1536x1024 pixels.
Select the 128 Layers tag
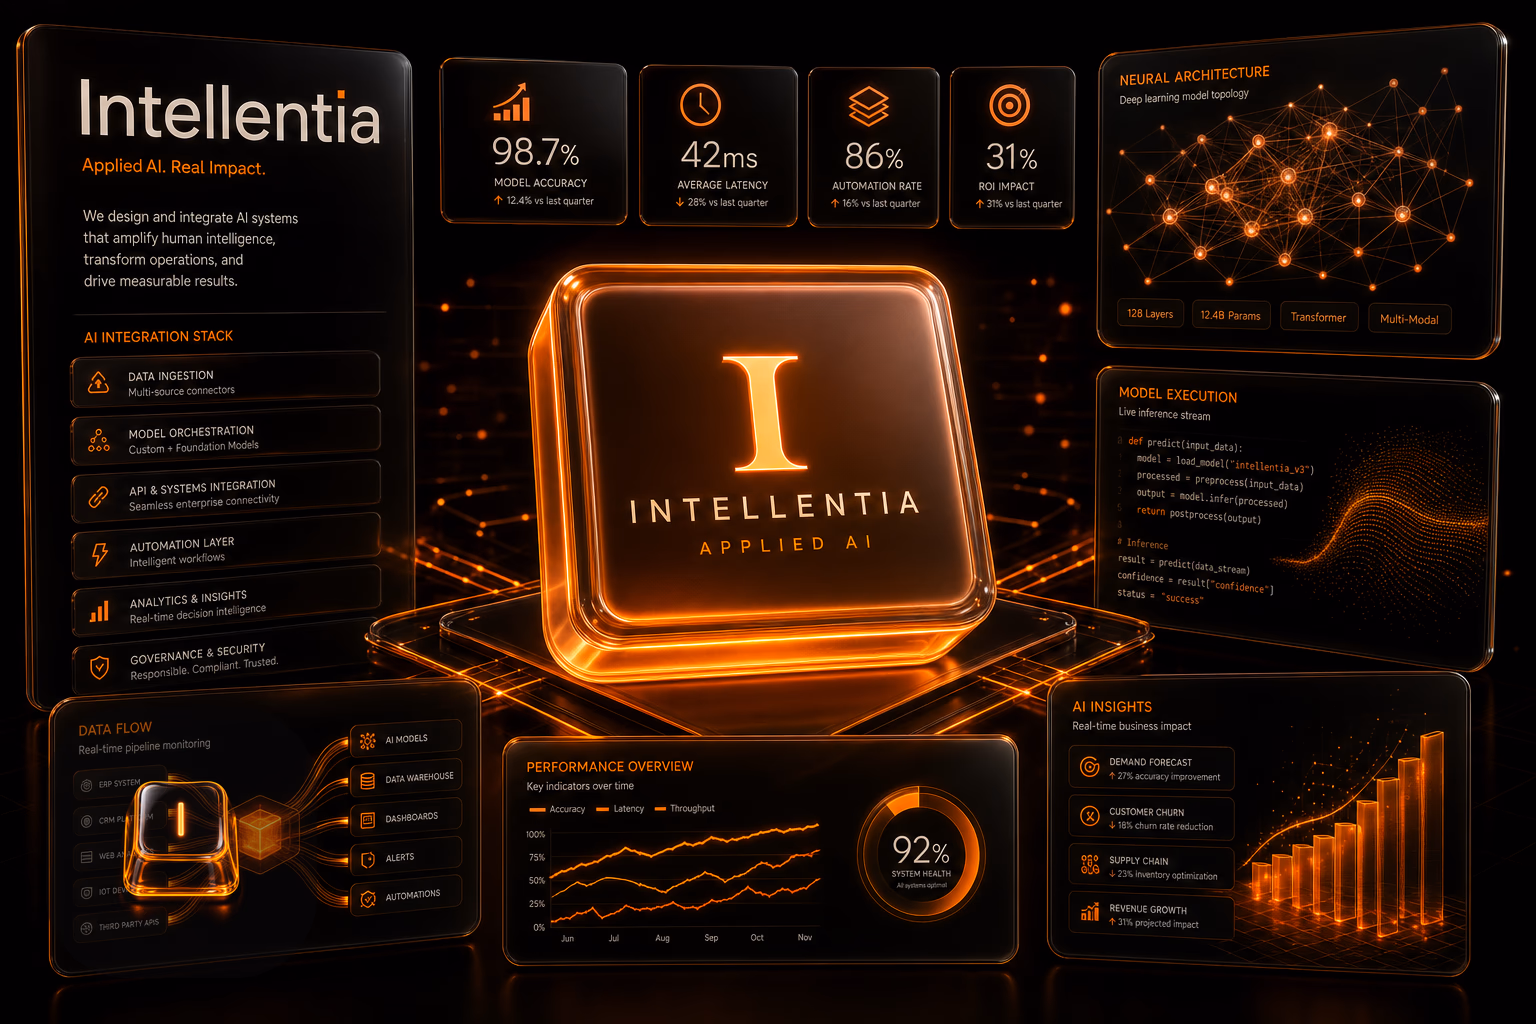point(1150,314)
